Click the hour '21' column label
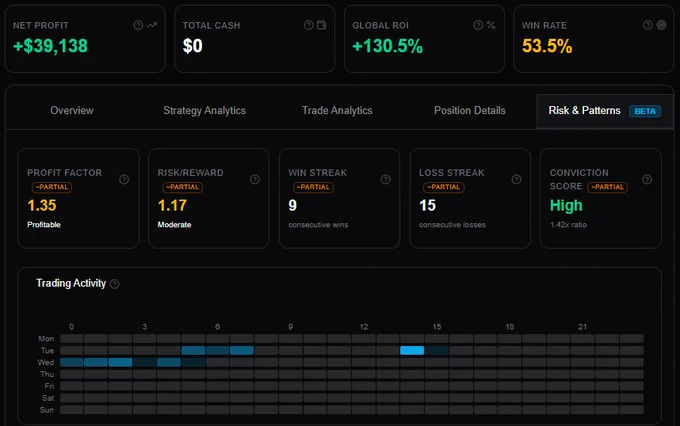 [x=582, y=327]
